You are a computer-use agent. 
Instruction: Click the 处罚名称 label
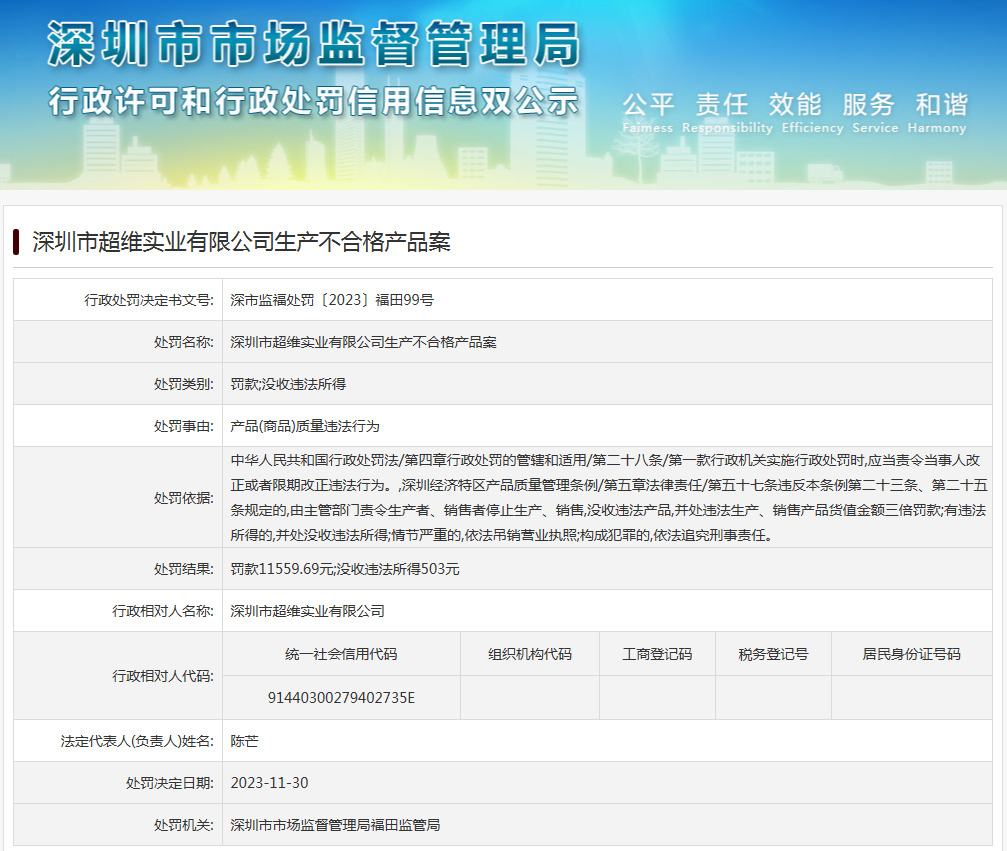tap(184, 342)
